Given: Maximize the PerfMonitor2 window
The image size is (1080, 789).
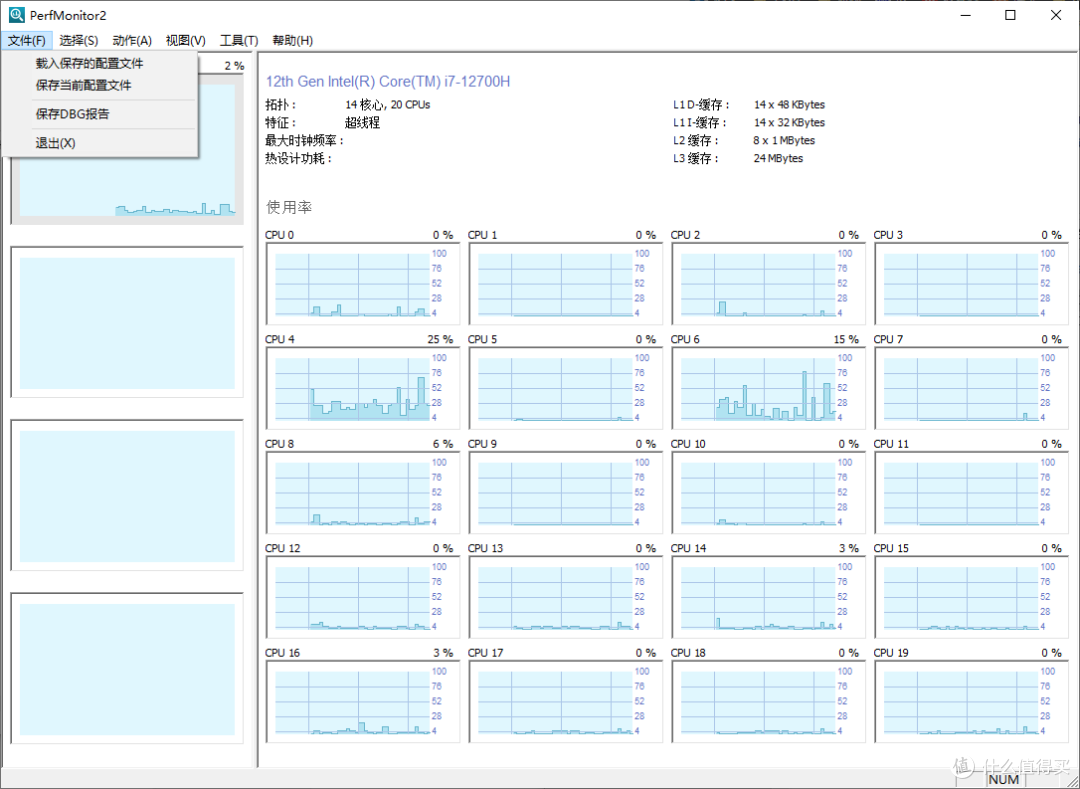Looking at the screenshot, I should pyautogui.click(x=1010, y=15).
